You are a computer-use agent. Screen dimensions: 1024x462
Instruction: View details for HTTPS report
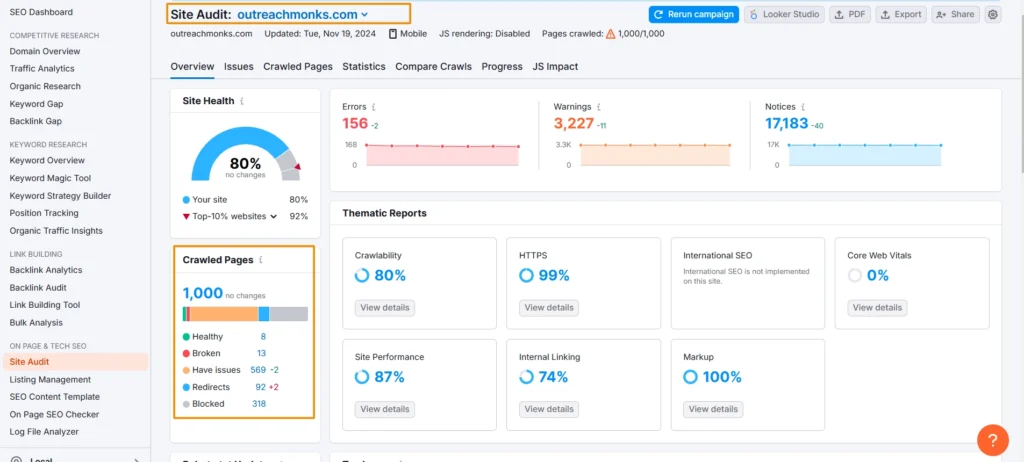coord(549,308)
